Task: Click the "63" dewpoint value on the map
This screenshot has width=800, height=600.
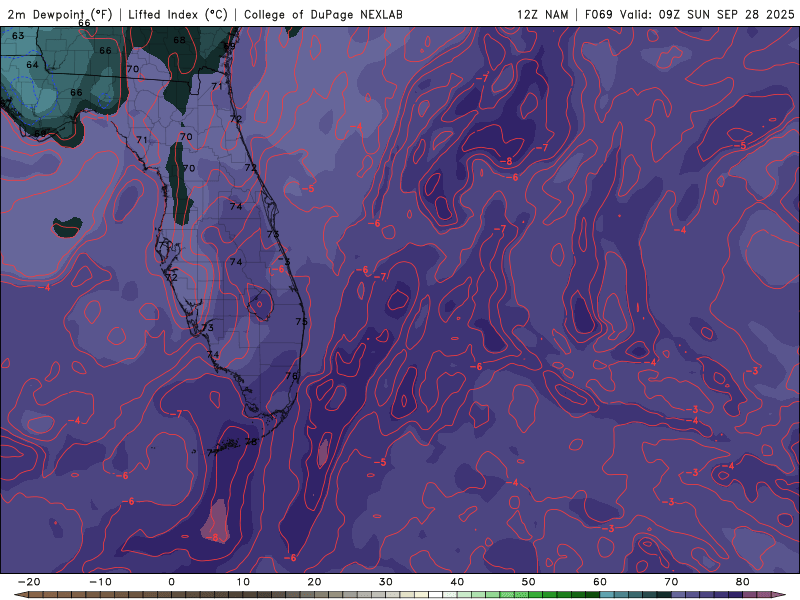Action: tap(18, 36)
